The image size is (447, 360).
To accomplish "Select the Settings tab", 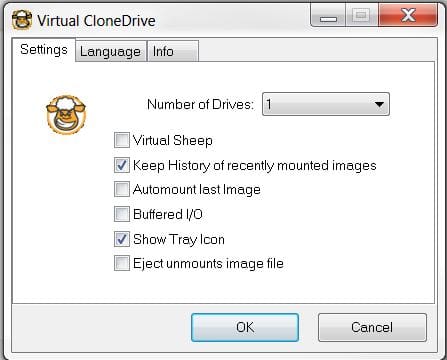I will coord(44,50).
